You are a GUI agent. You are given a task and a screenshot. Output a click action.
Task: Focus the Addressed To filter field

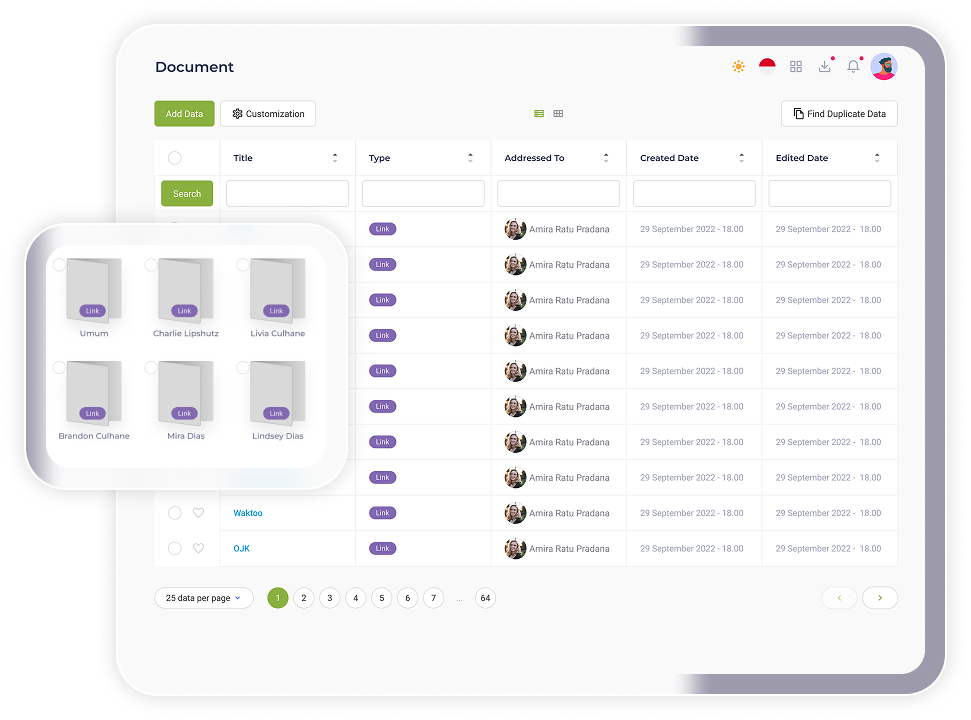(x=558, y=194)
